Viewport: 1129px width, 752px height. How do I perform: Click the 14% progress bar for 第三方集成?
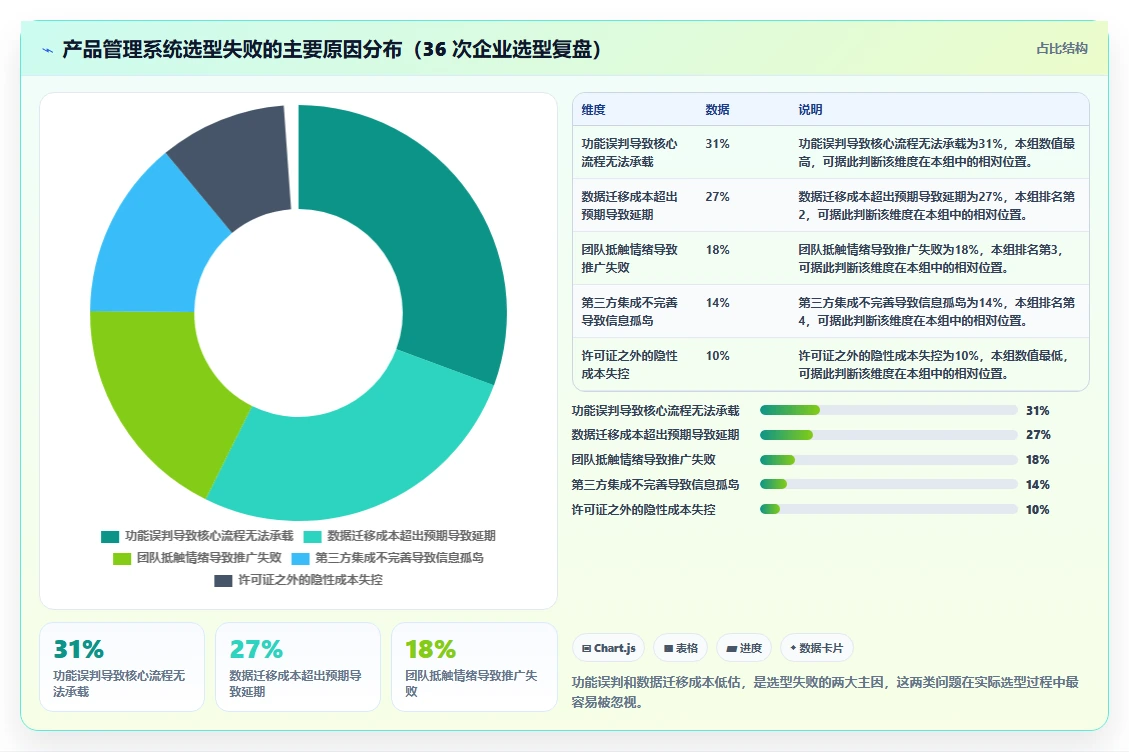click(889, 485)
